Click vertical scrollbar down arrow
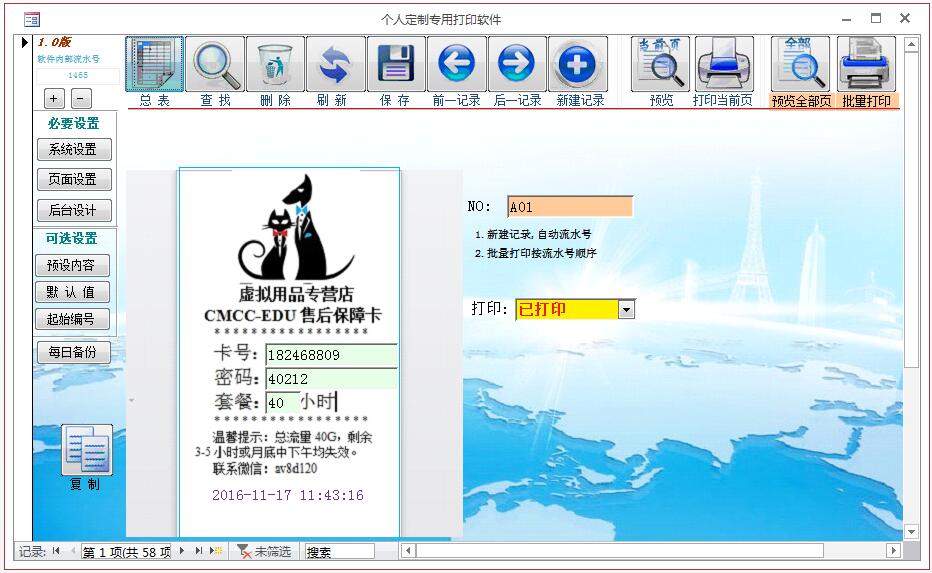 coord(911,531)
